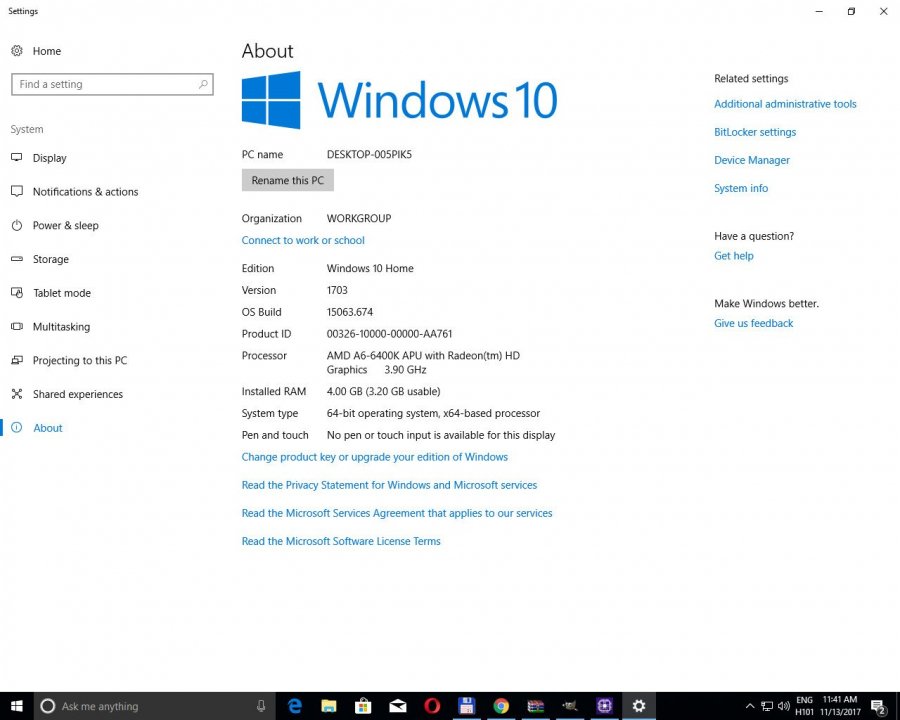Open Connect to work or school link
900x720 pixels.
tap(303, 241)
